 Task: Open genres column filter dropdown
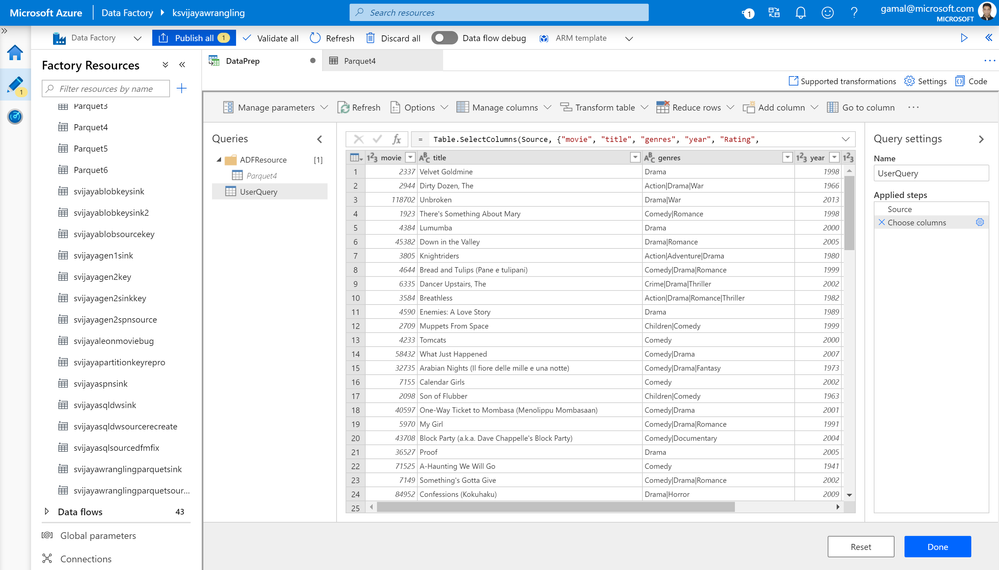click(x=787, y=157)
